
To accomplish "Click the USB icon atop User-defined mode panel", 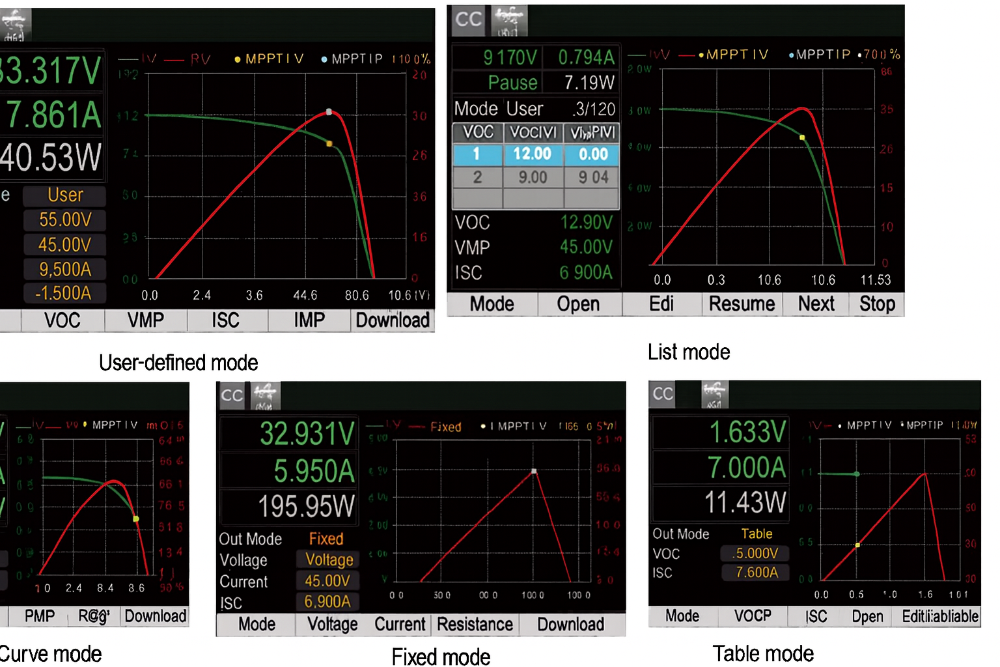I will point(17,21).
